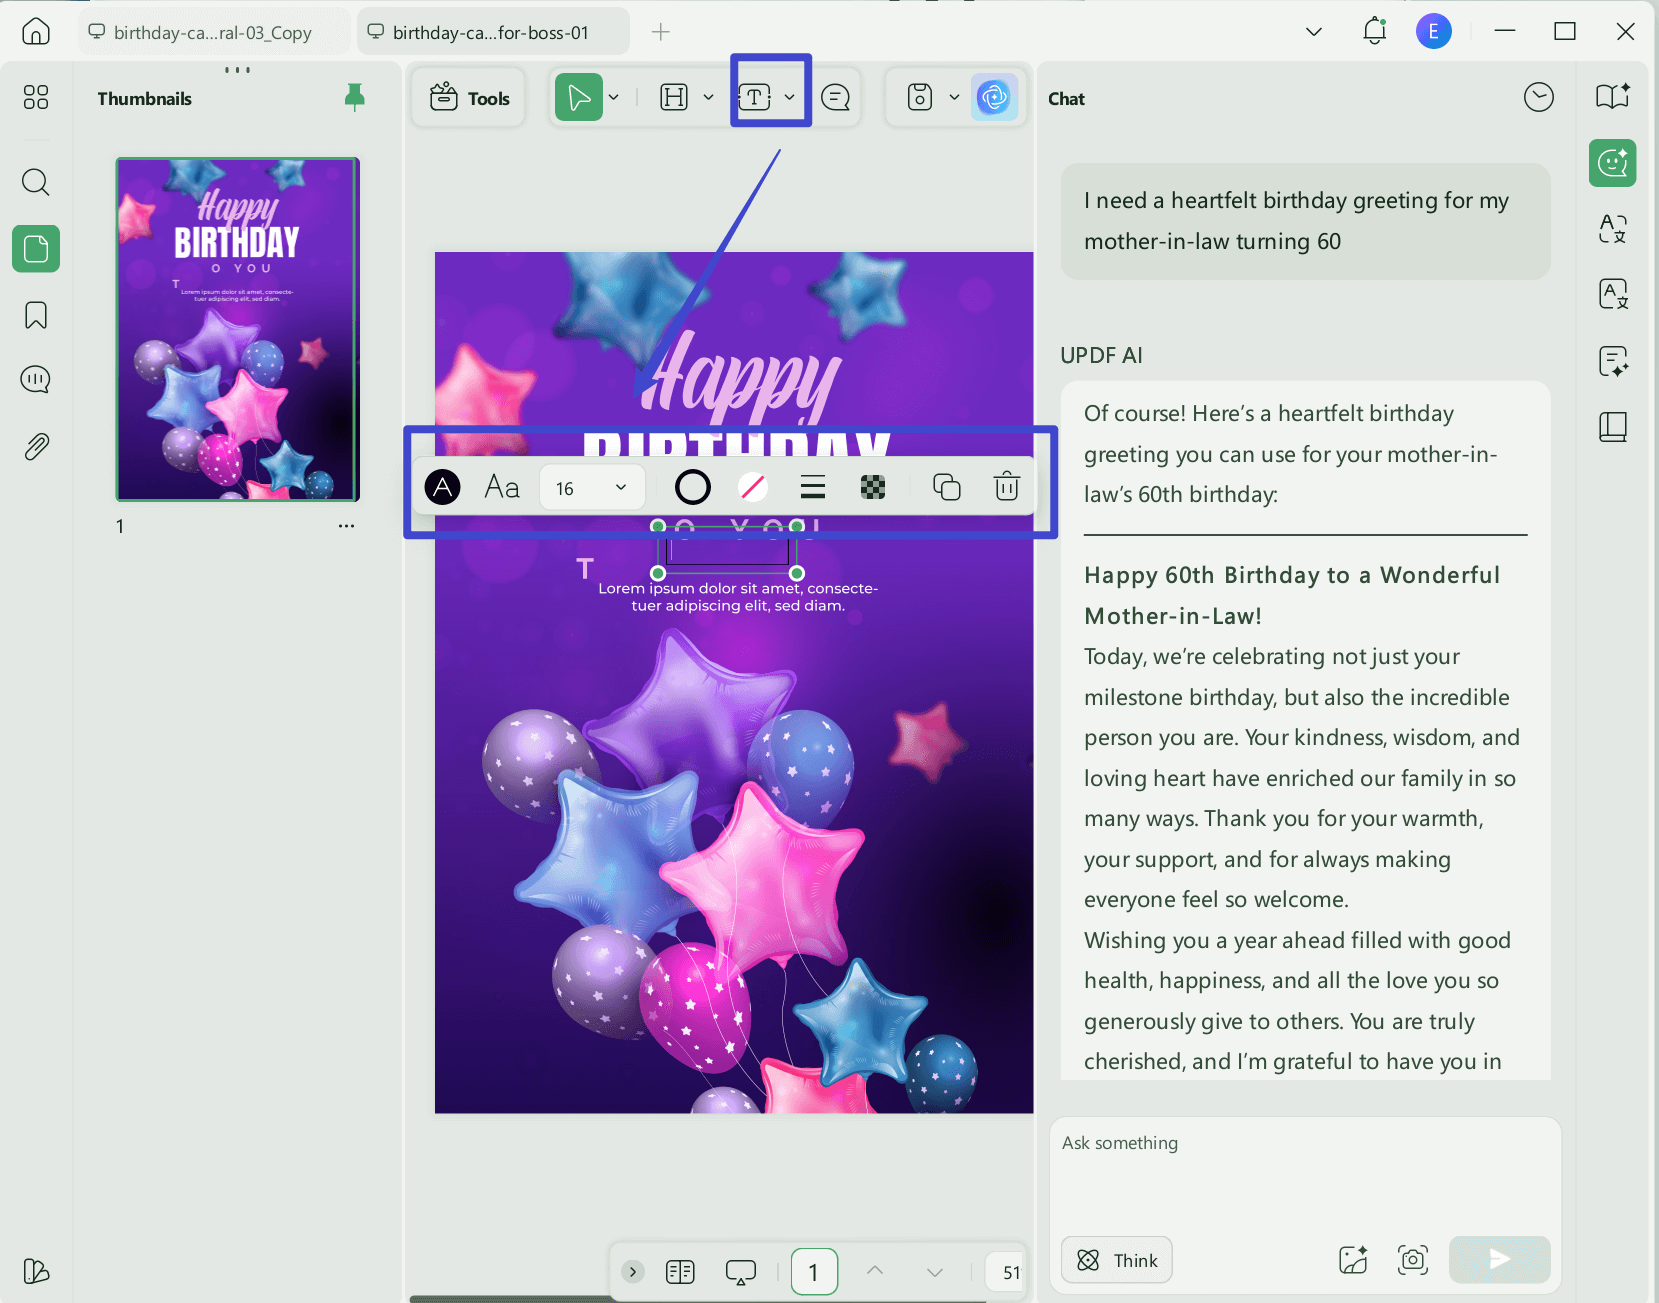Open the comments list panel

[36, 380]
